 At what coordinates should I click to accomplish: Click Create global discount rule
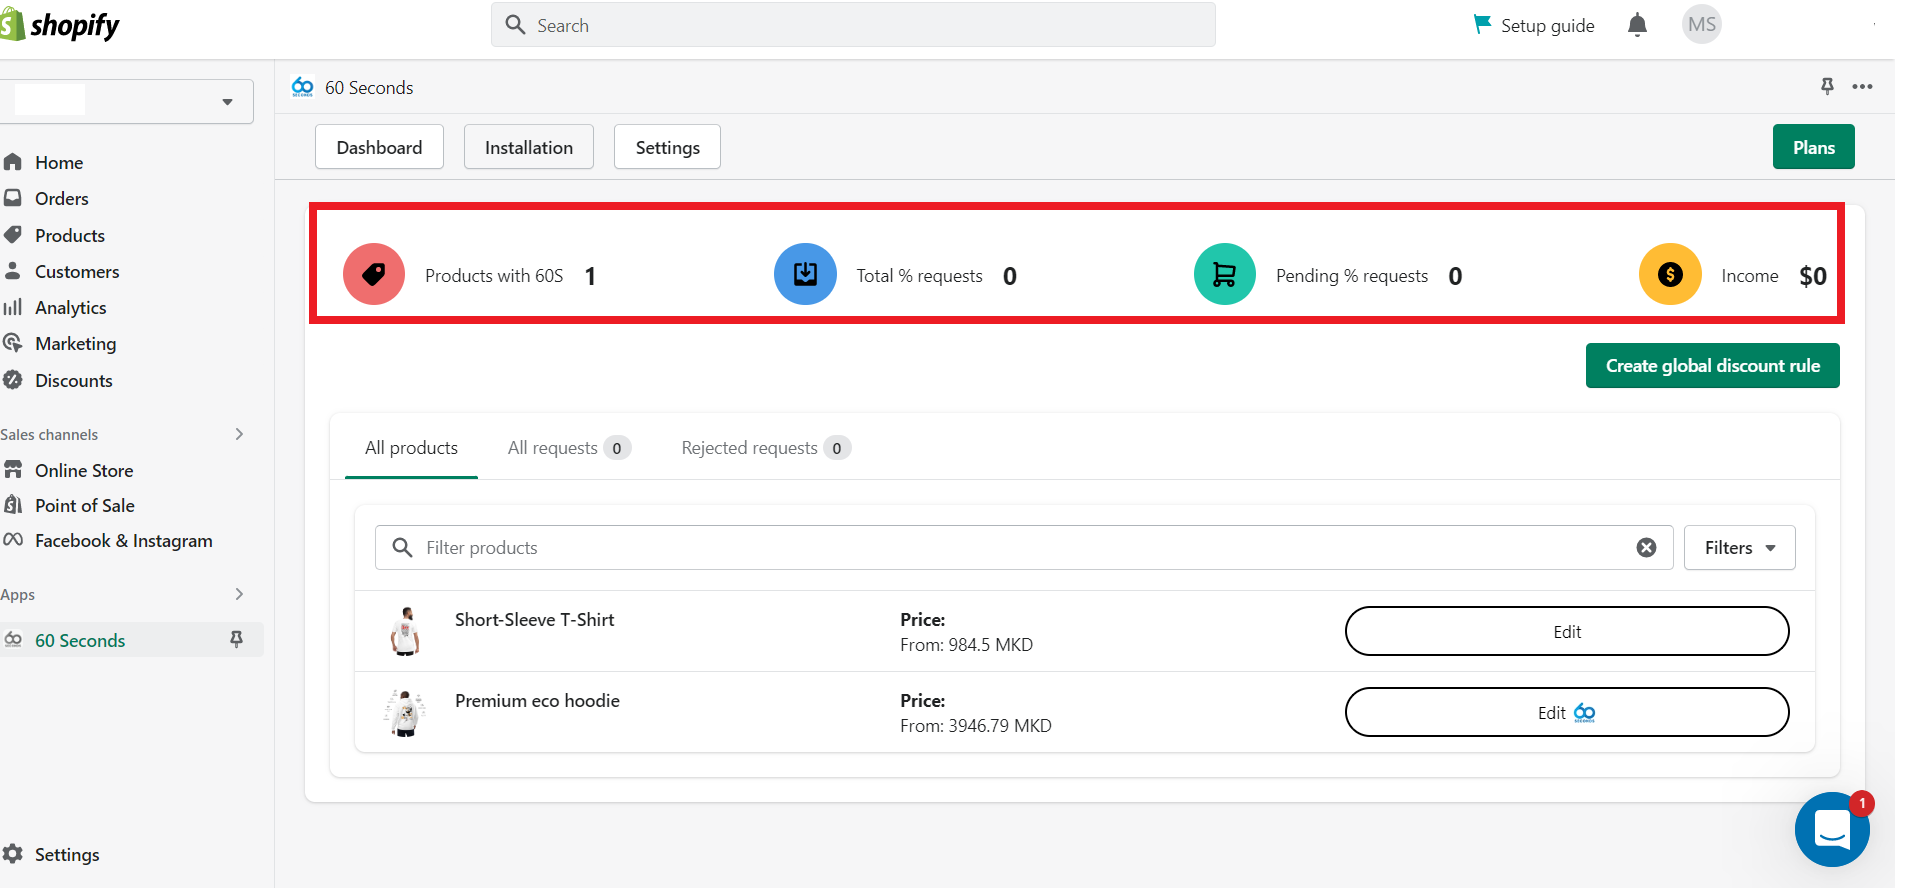click(x=1713, y=366)
